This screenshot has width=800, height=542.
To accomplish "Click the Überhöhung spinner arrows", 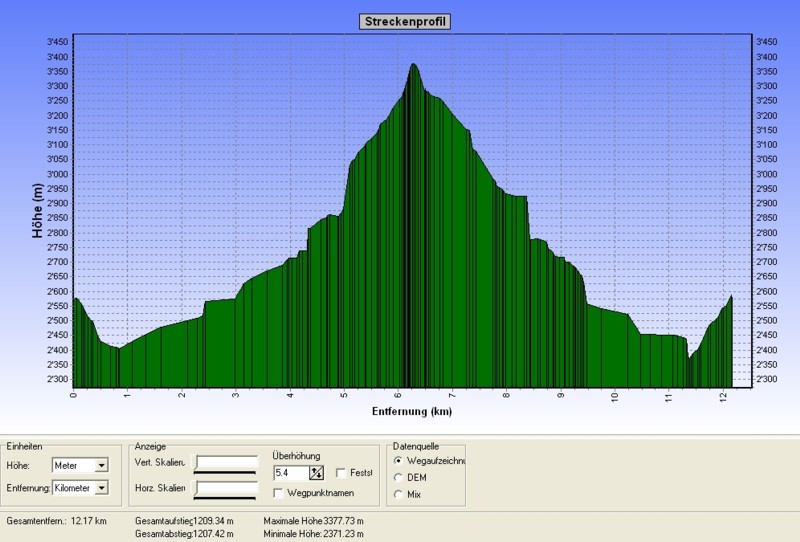I will [317, 473].
